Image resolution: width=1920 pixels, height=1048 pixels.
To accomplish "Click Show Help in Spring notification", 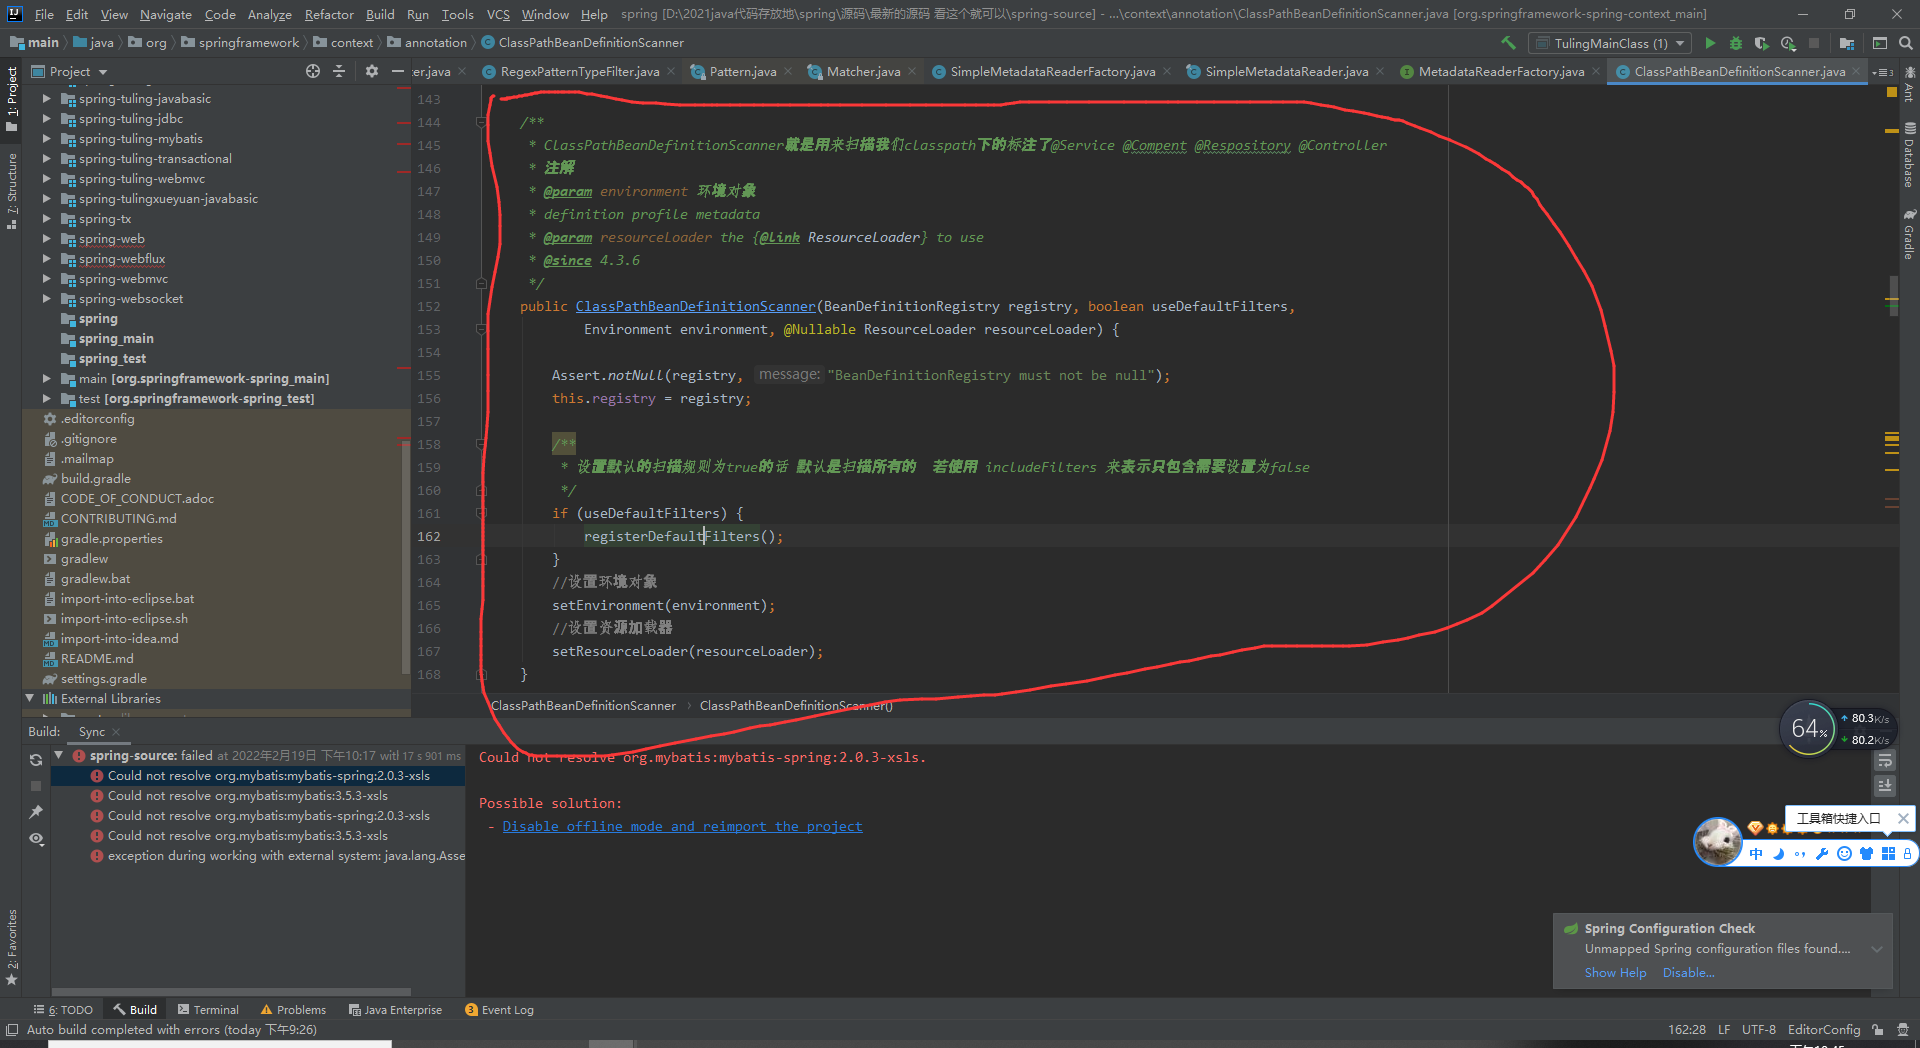I will tap(1615, 973).
